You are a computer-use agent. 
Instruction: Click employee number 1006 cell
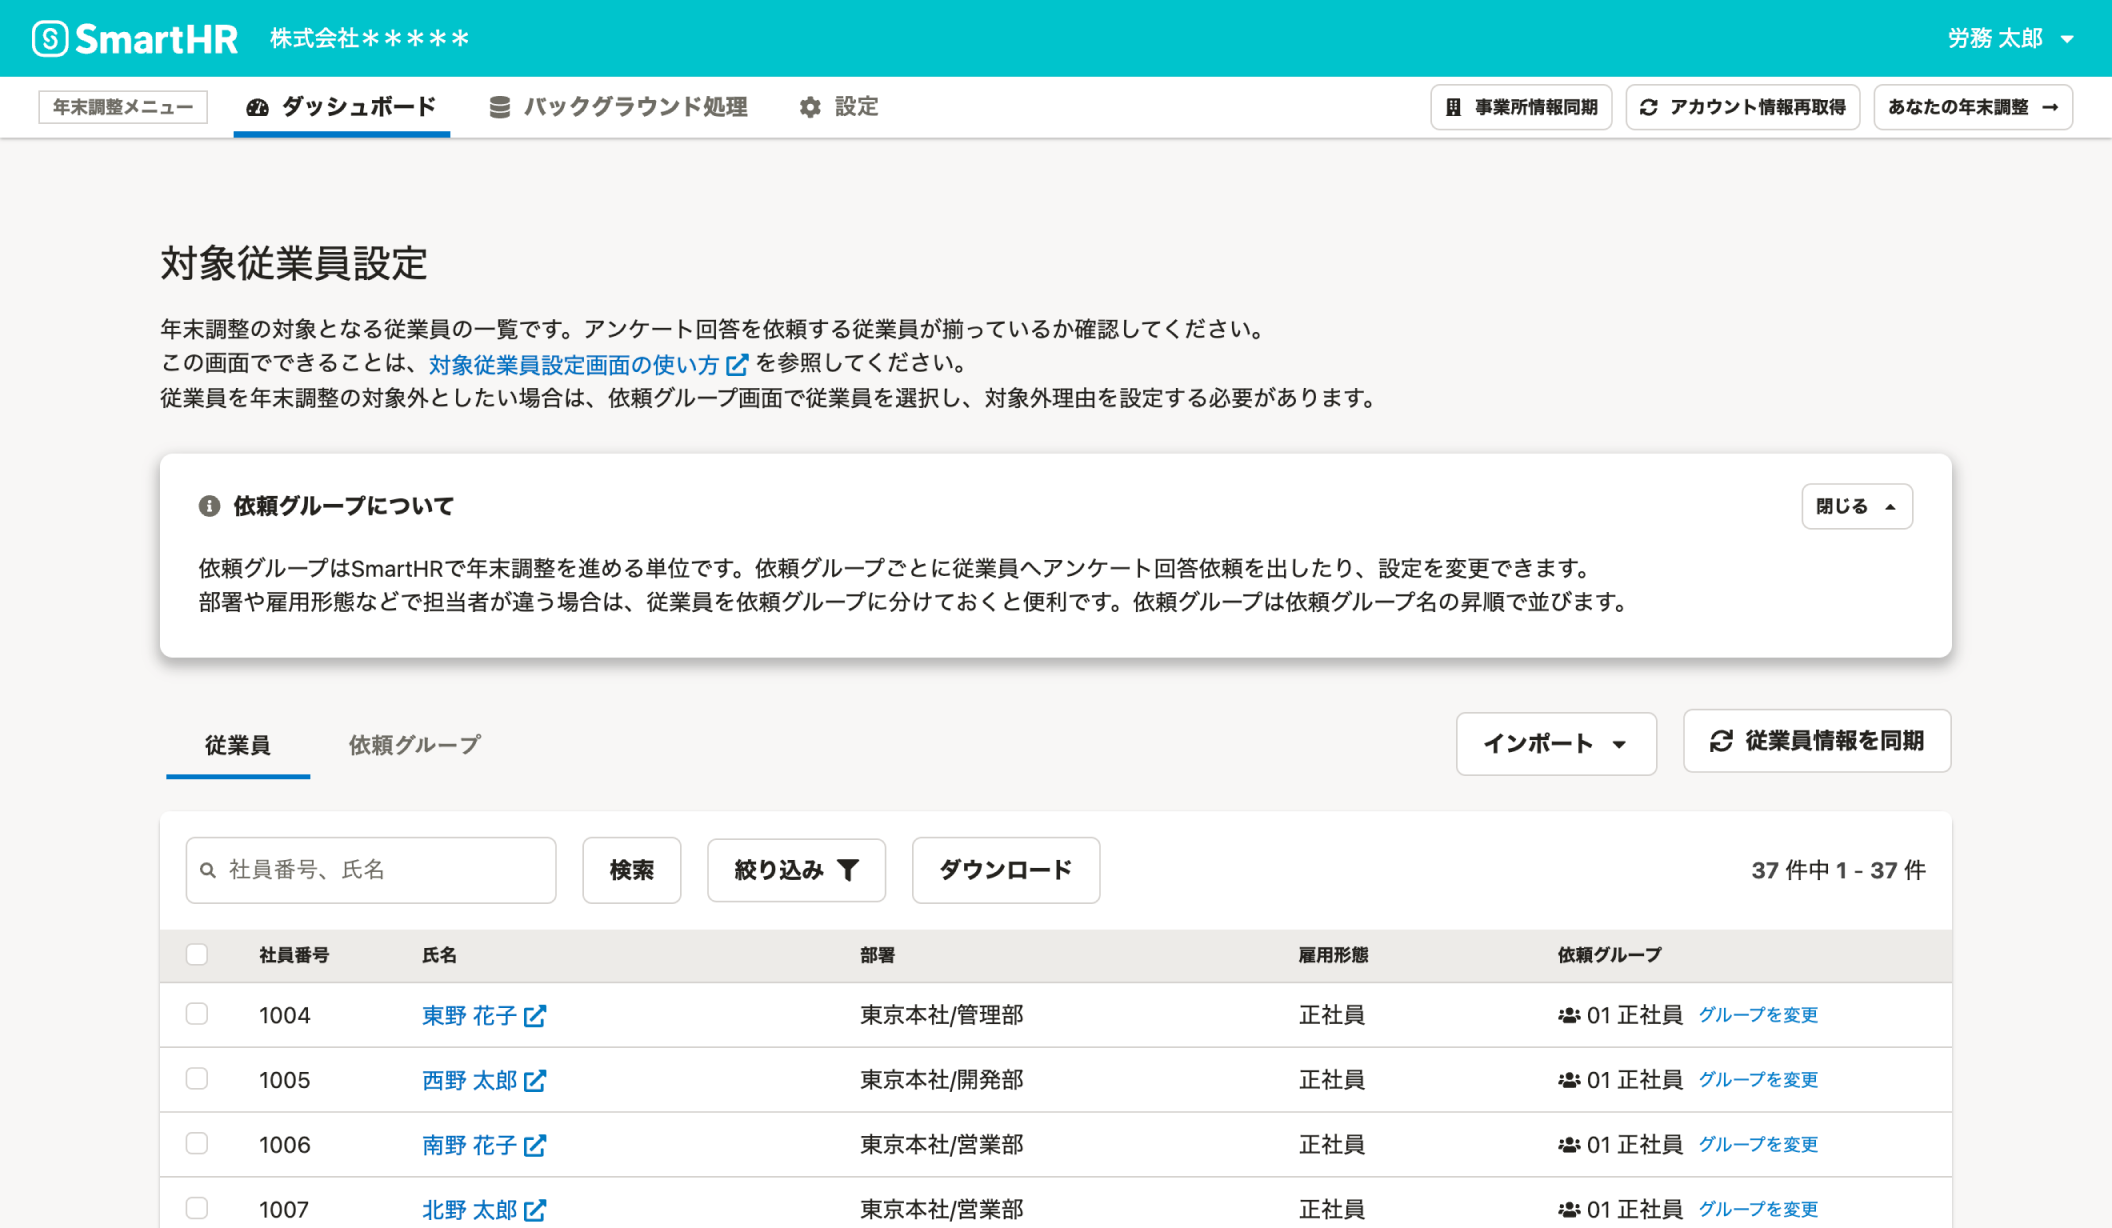point(285,1144)
